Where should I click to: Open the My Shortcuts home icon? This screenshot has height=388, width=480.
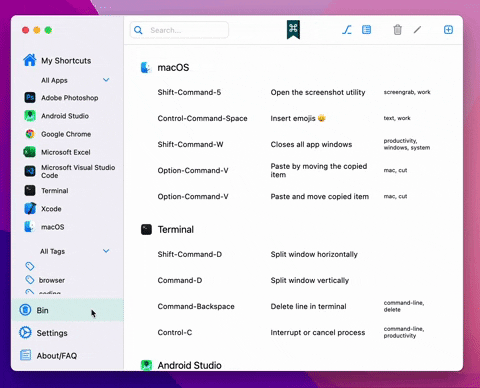30,60
